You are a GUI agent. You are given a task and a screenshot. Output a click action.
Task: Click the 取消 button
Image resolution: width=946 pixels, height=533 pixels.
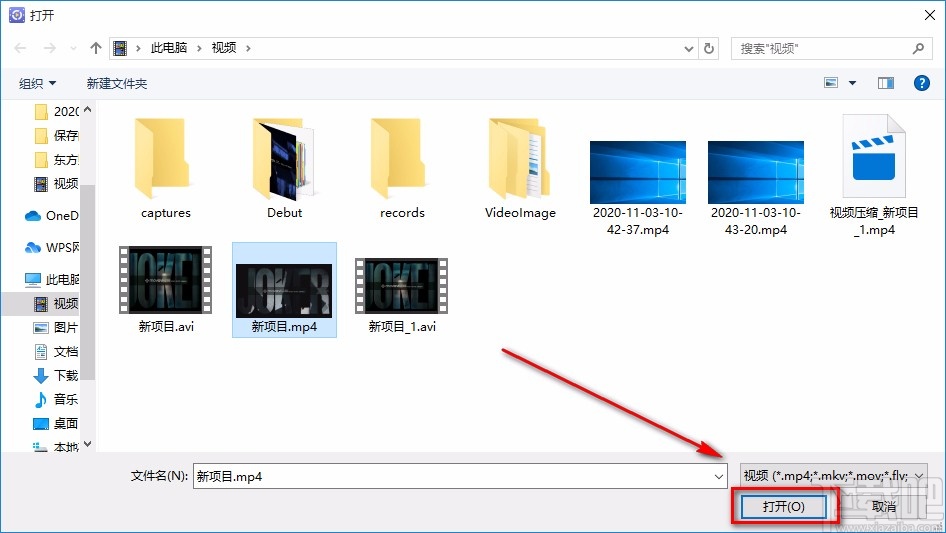coord(884,506)
